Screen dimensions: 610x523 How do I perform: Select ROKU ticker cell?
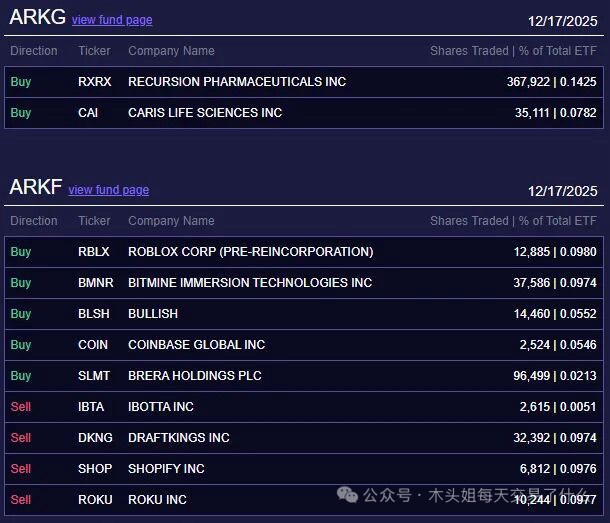click(x=95, y=500)
